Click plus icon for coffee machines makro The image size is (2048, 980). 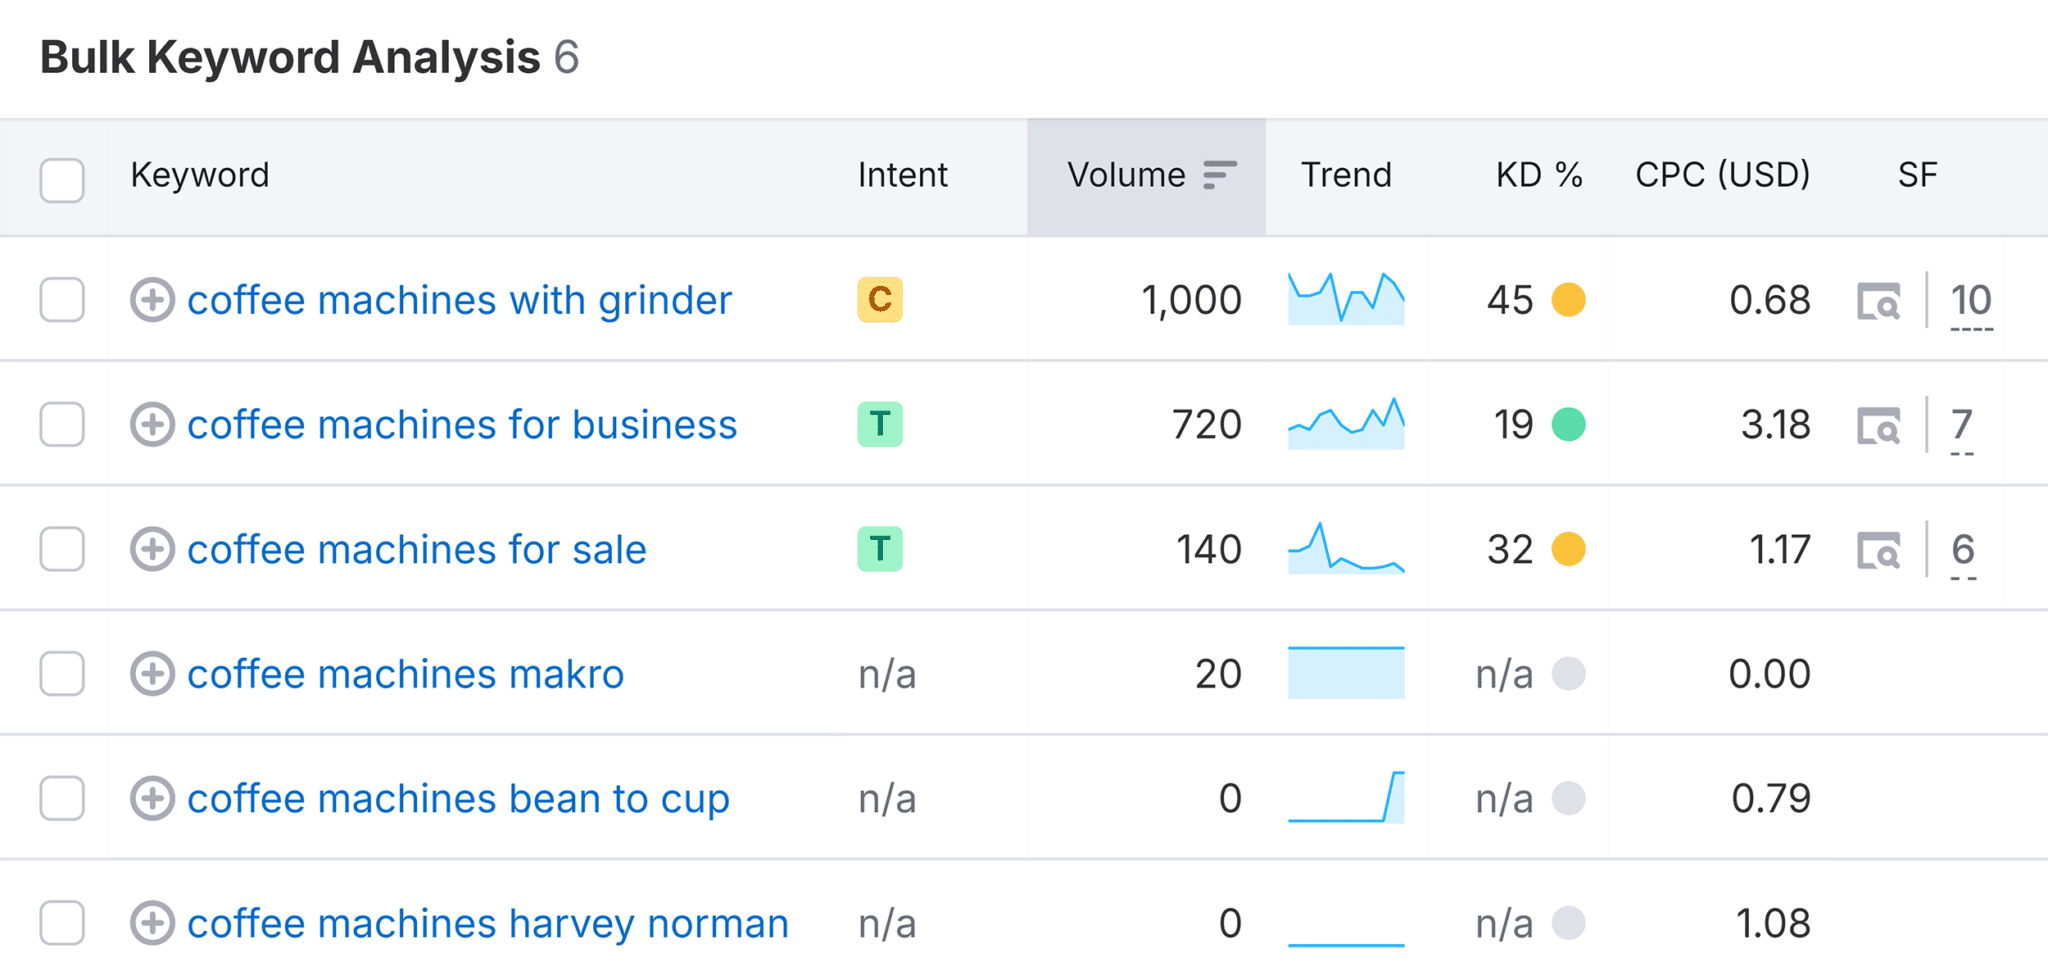click(152, 674)
